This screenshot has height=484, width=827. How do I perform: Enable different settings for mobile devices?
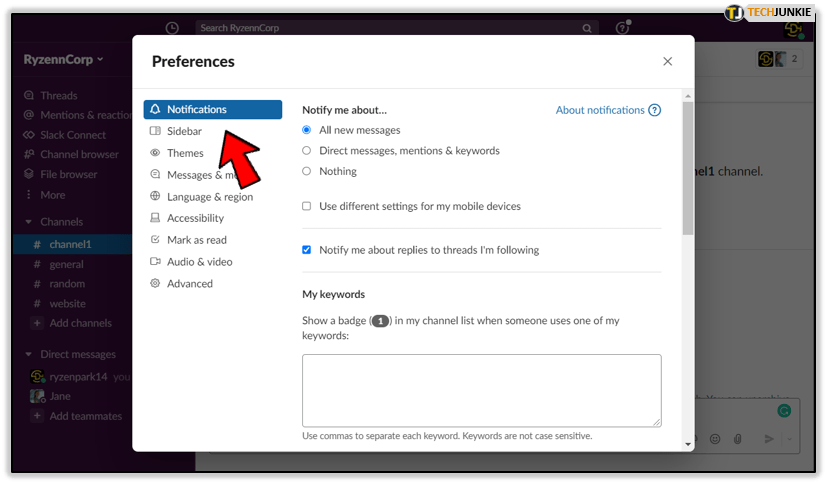click(307, 206)
